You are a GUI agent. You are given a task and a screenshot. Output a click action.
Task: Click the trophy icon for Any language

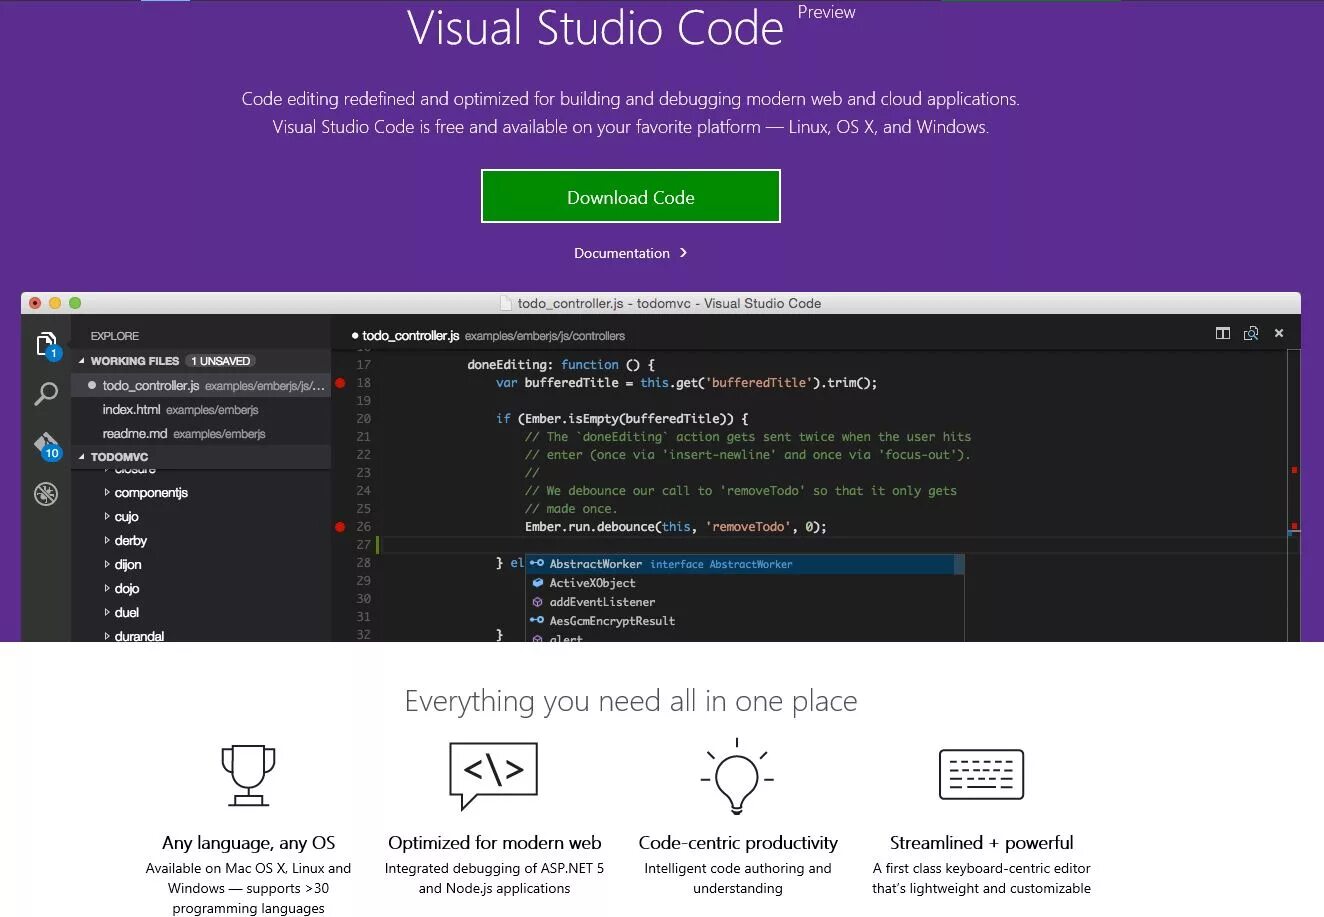(x=248, y=775)
